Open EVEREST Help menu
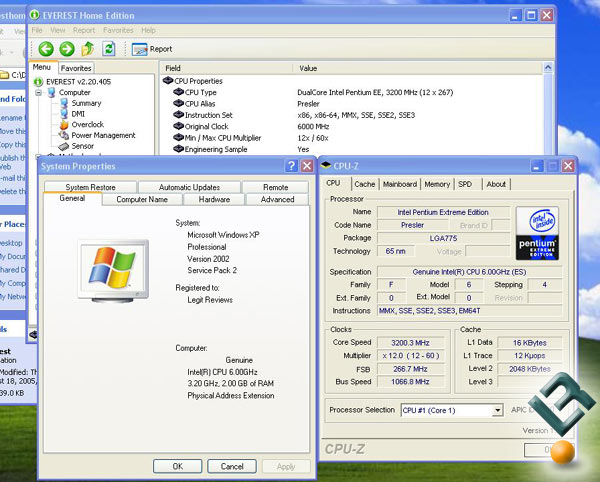This screenshot has width=600, height=482. click(148, 30)
